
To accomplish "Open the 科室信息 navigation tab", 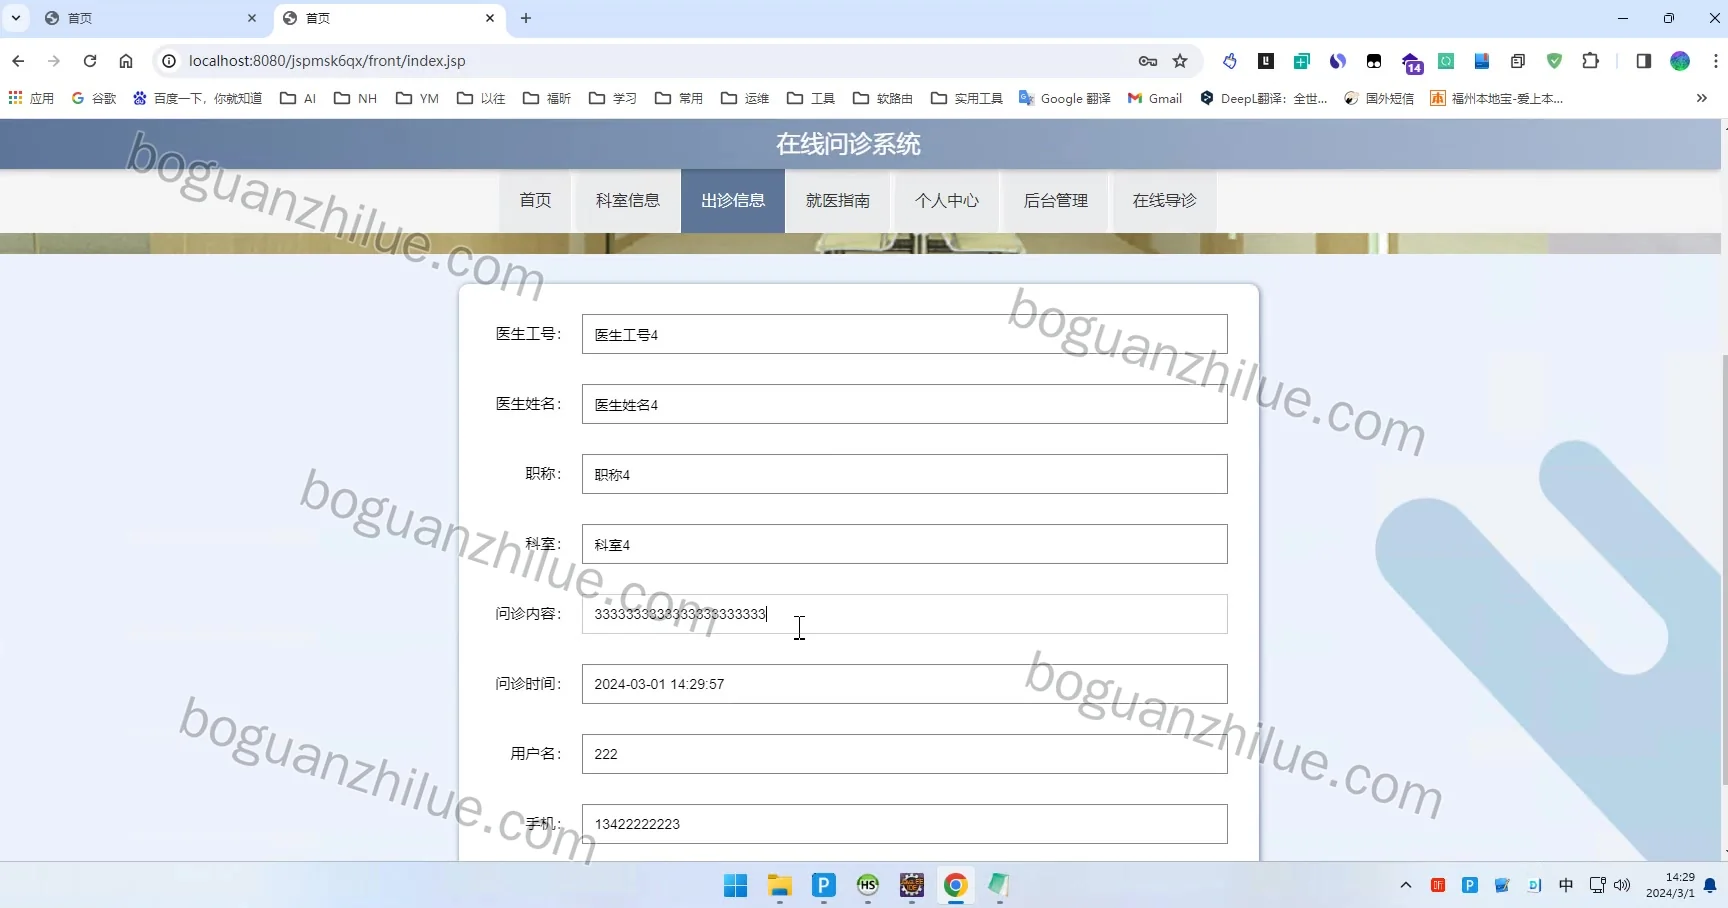I will [628, 201].
